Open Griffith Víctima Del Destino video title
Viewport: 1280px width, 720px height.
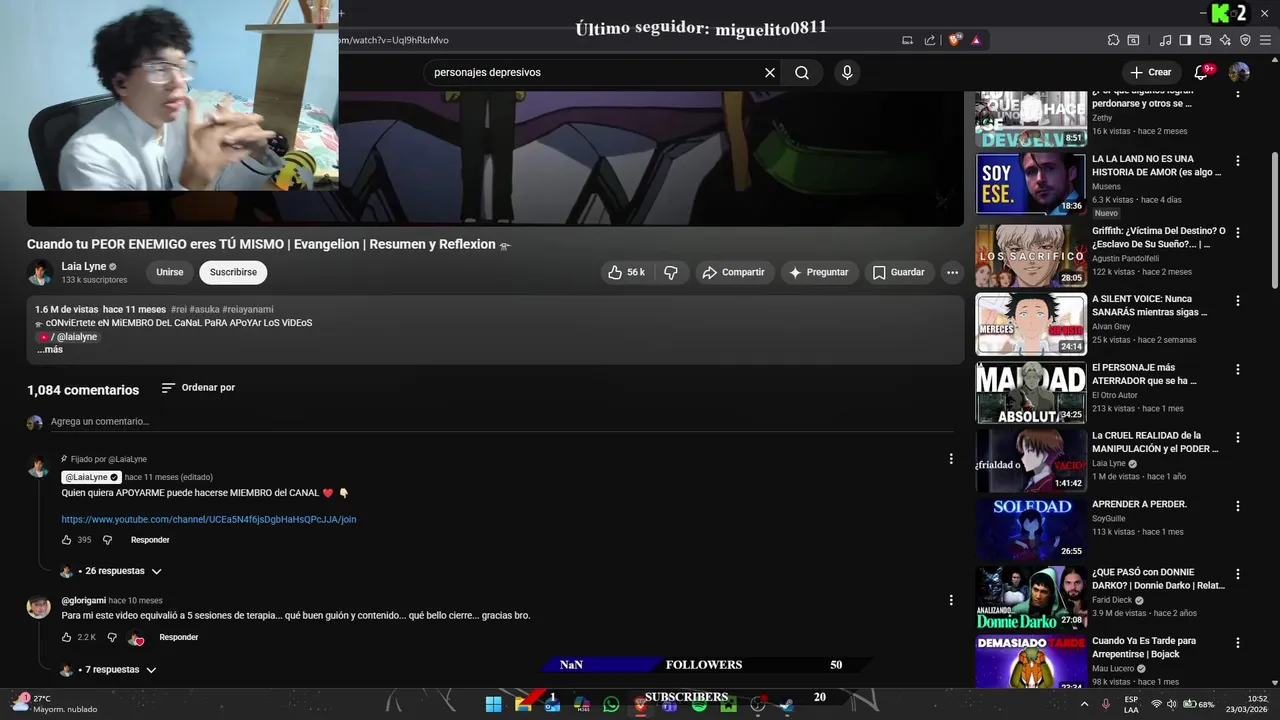[1158, 237]
